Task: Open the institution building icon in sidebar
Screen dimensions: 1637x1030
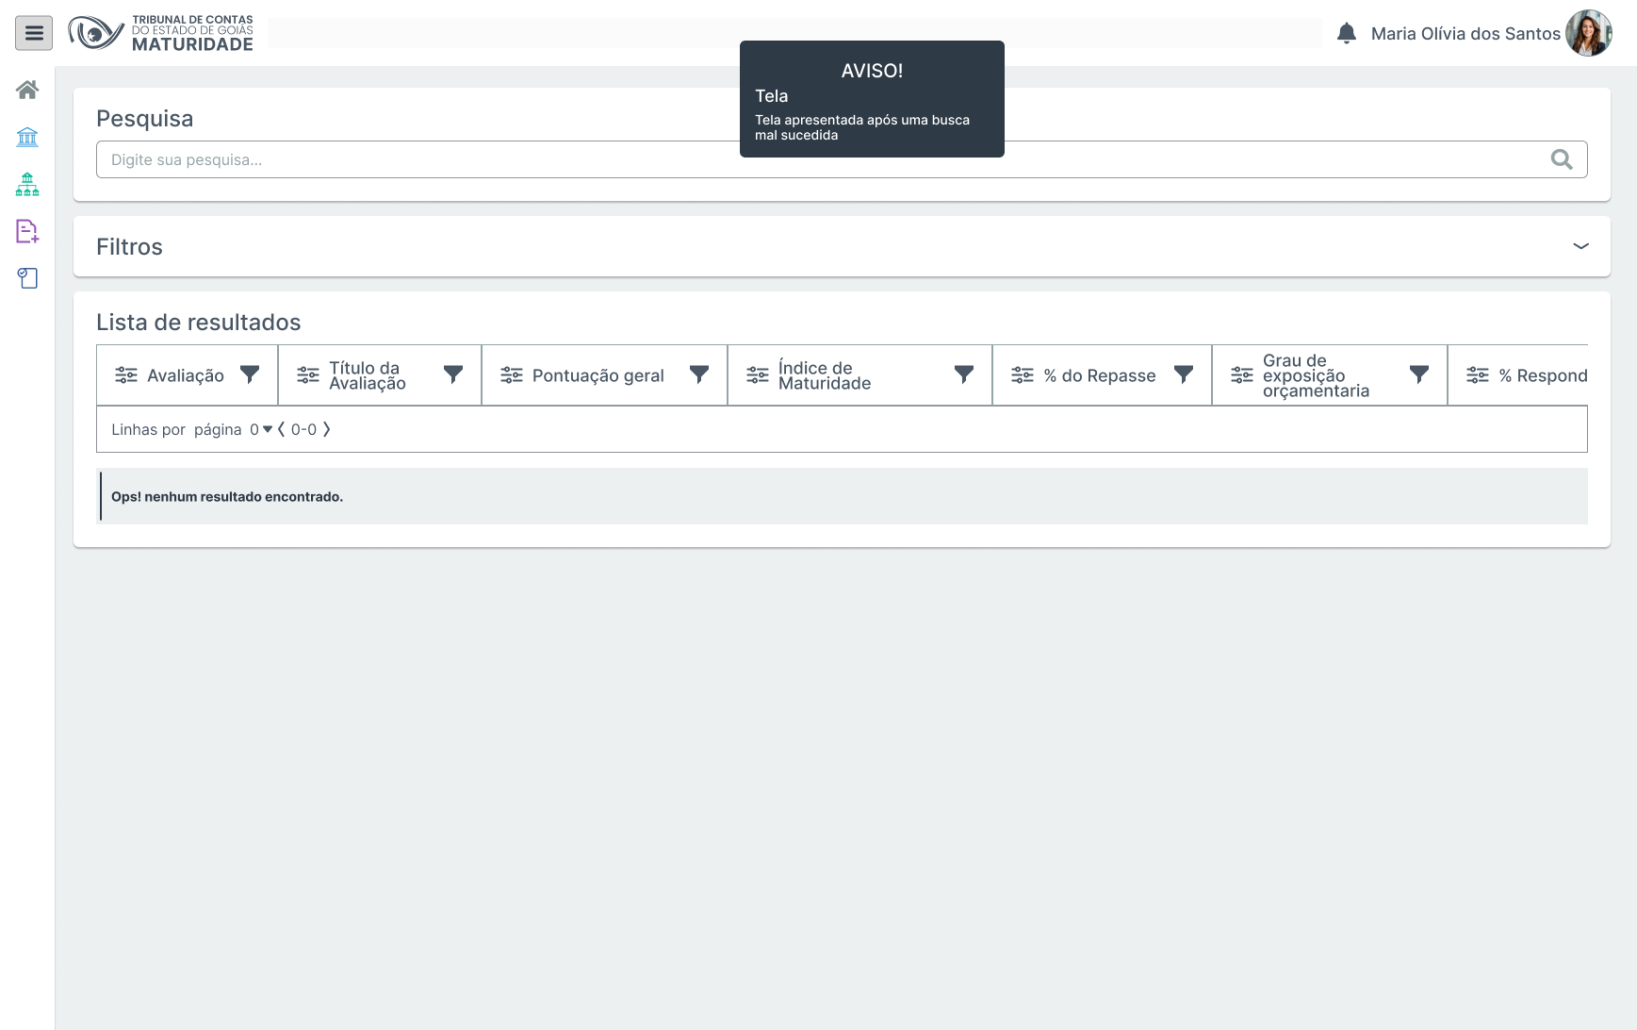Action: click(x=27, y=137)
